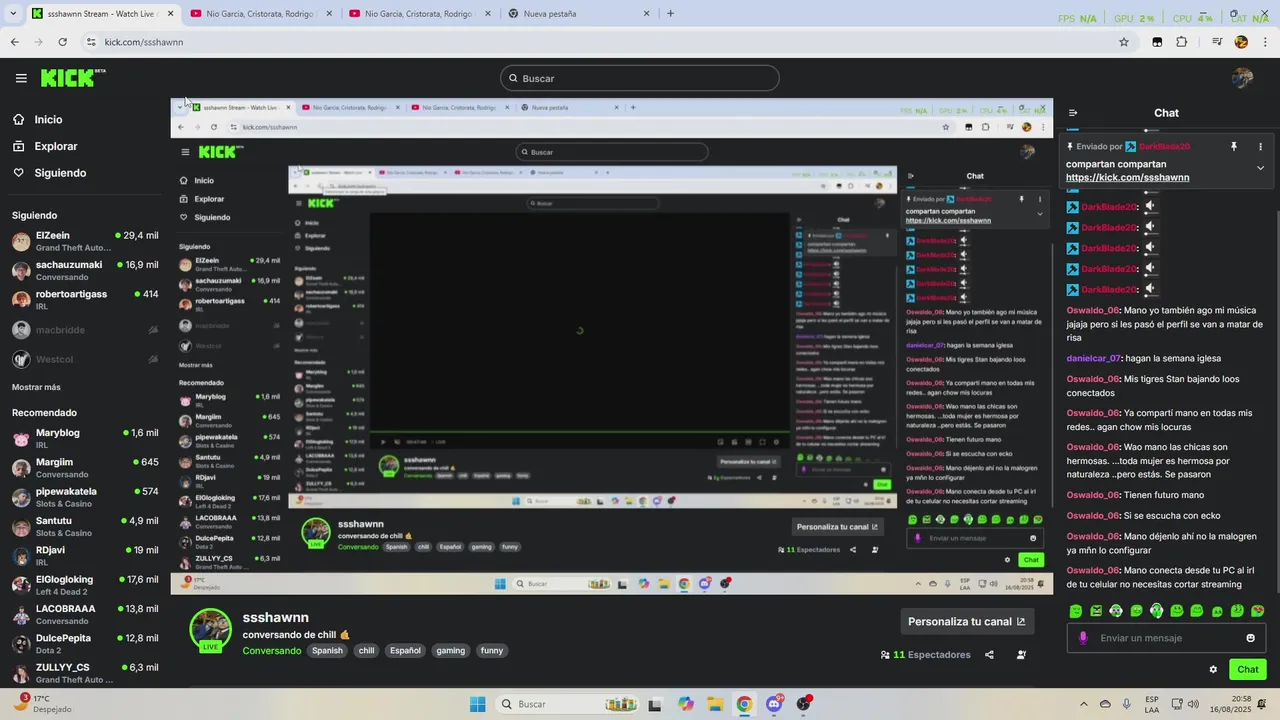Open ElGlogloking recommended channel
The image size is (1280, 720).
[x=85, y=585]
